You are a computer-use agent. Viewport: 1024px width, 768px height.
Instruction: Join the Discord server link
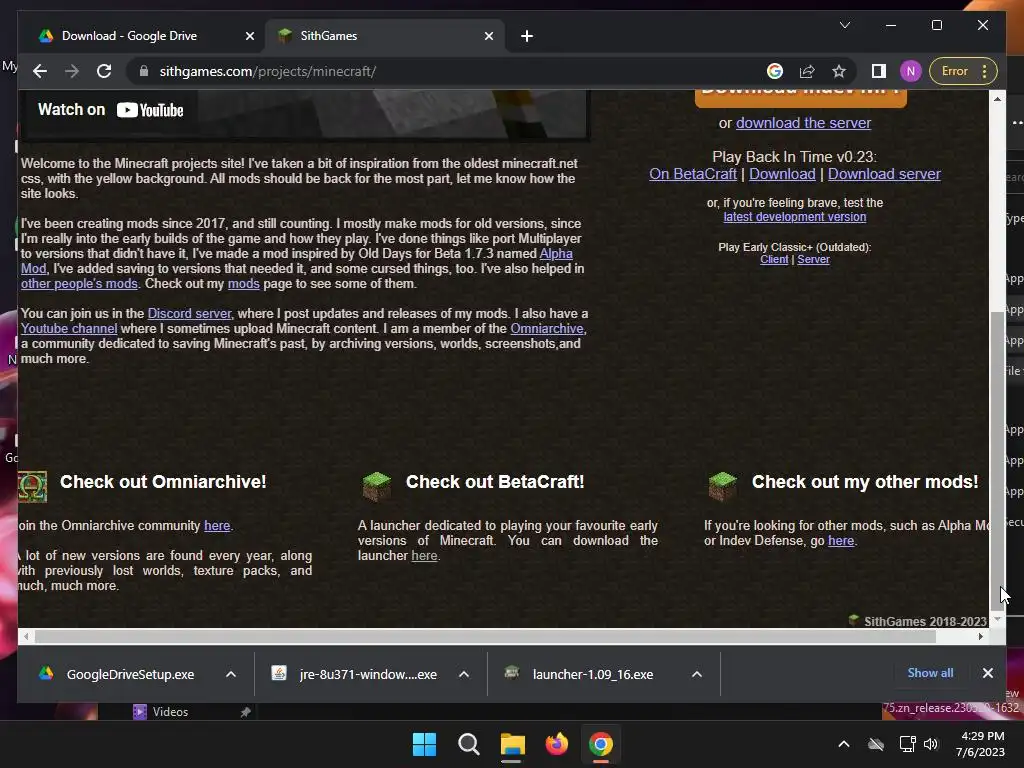tap(189, 313)
